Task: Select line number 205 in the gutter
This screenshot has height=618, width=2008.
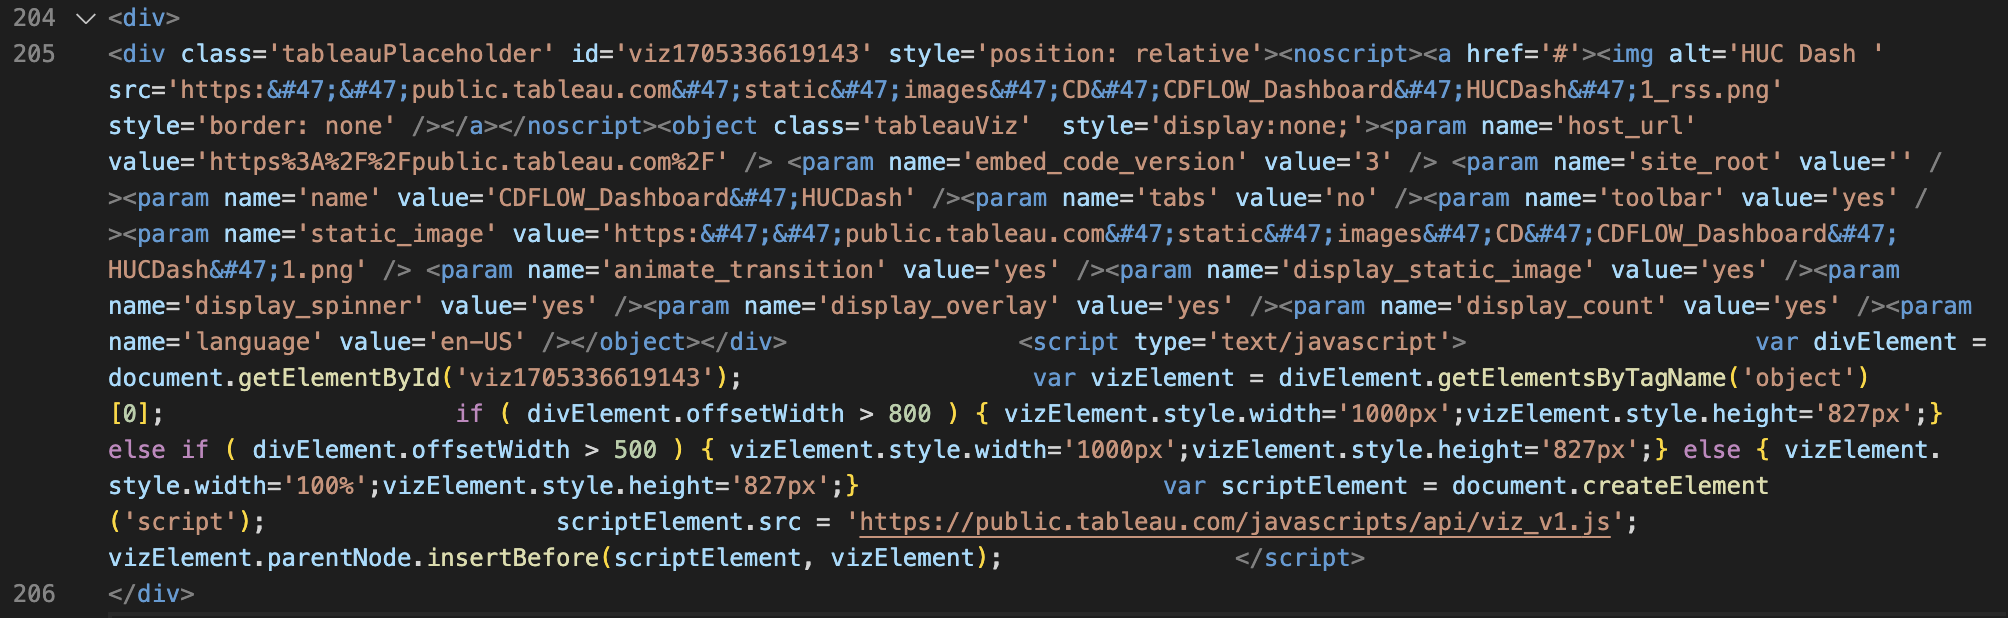Action: (34, 54)
